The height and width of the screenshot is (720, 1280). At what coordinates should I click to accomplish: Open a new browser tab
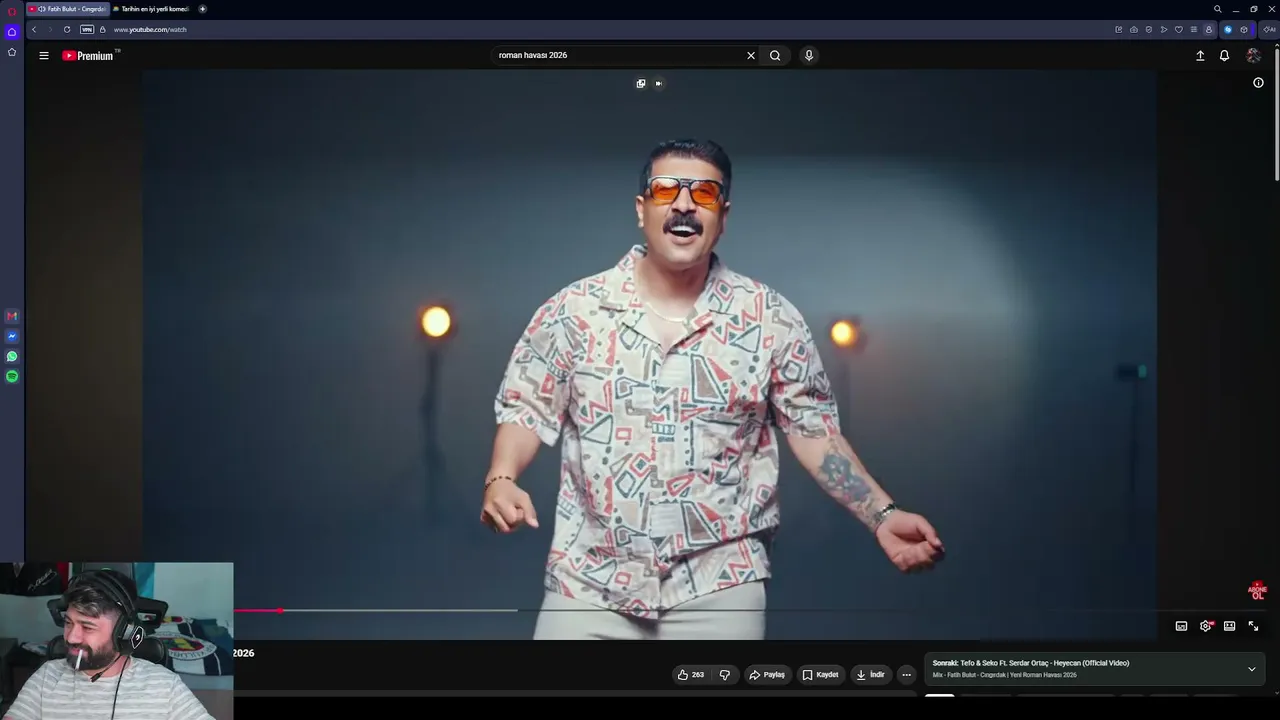[202, 9]
